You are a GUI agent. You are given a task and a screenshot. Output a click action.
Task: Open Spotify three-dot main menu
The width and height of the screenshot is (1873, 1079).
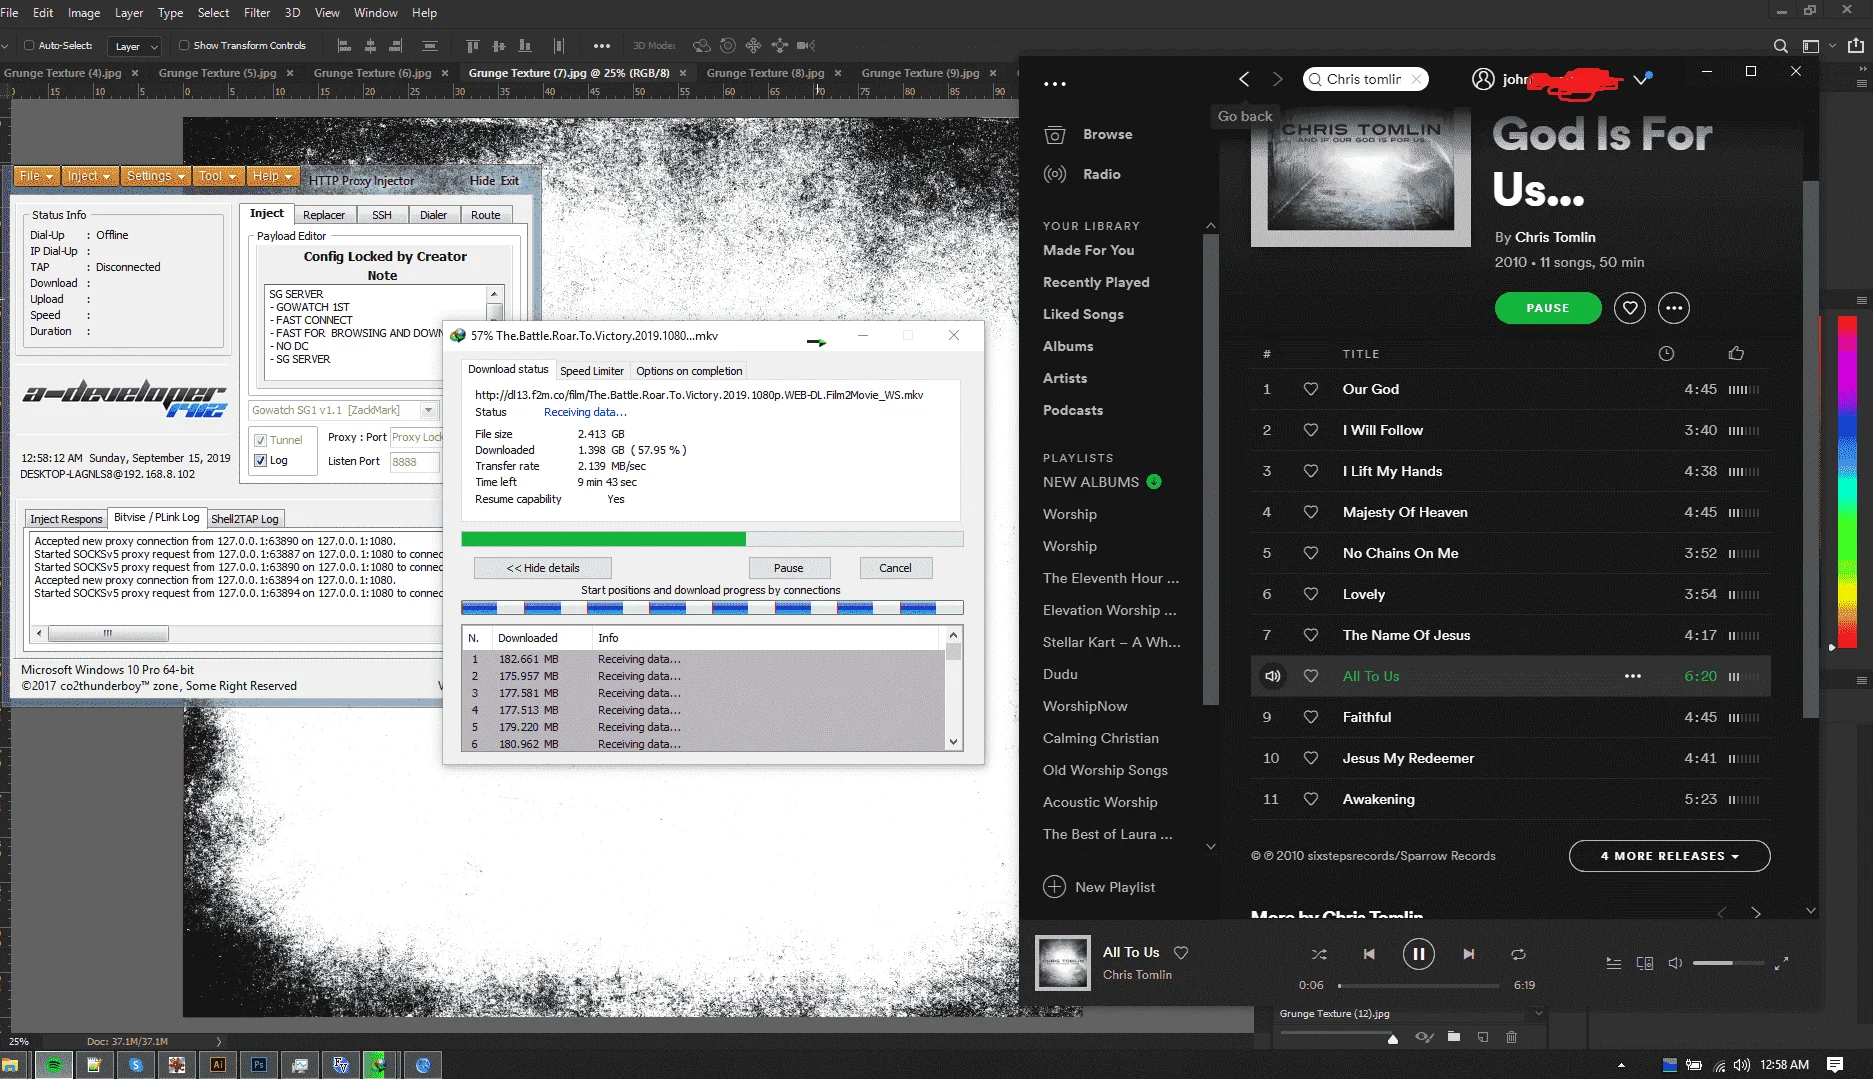[x=1055, y=84]
